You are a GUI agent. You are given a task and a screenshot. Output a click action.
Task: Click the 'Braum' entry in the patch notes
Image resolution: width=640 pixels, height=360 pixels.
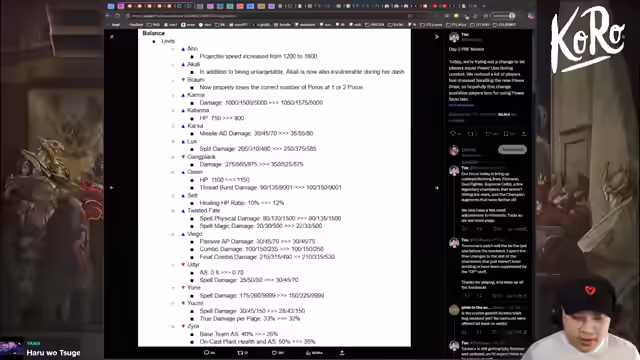[196, 80]
